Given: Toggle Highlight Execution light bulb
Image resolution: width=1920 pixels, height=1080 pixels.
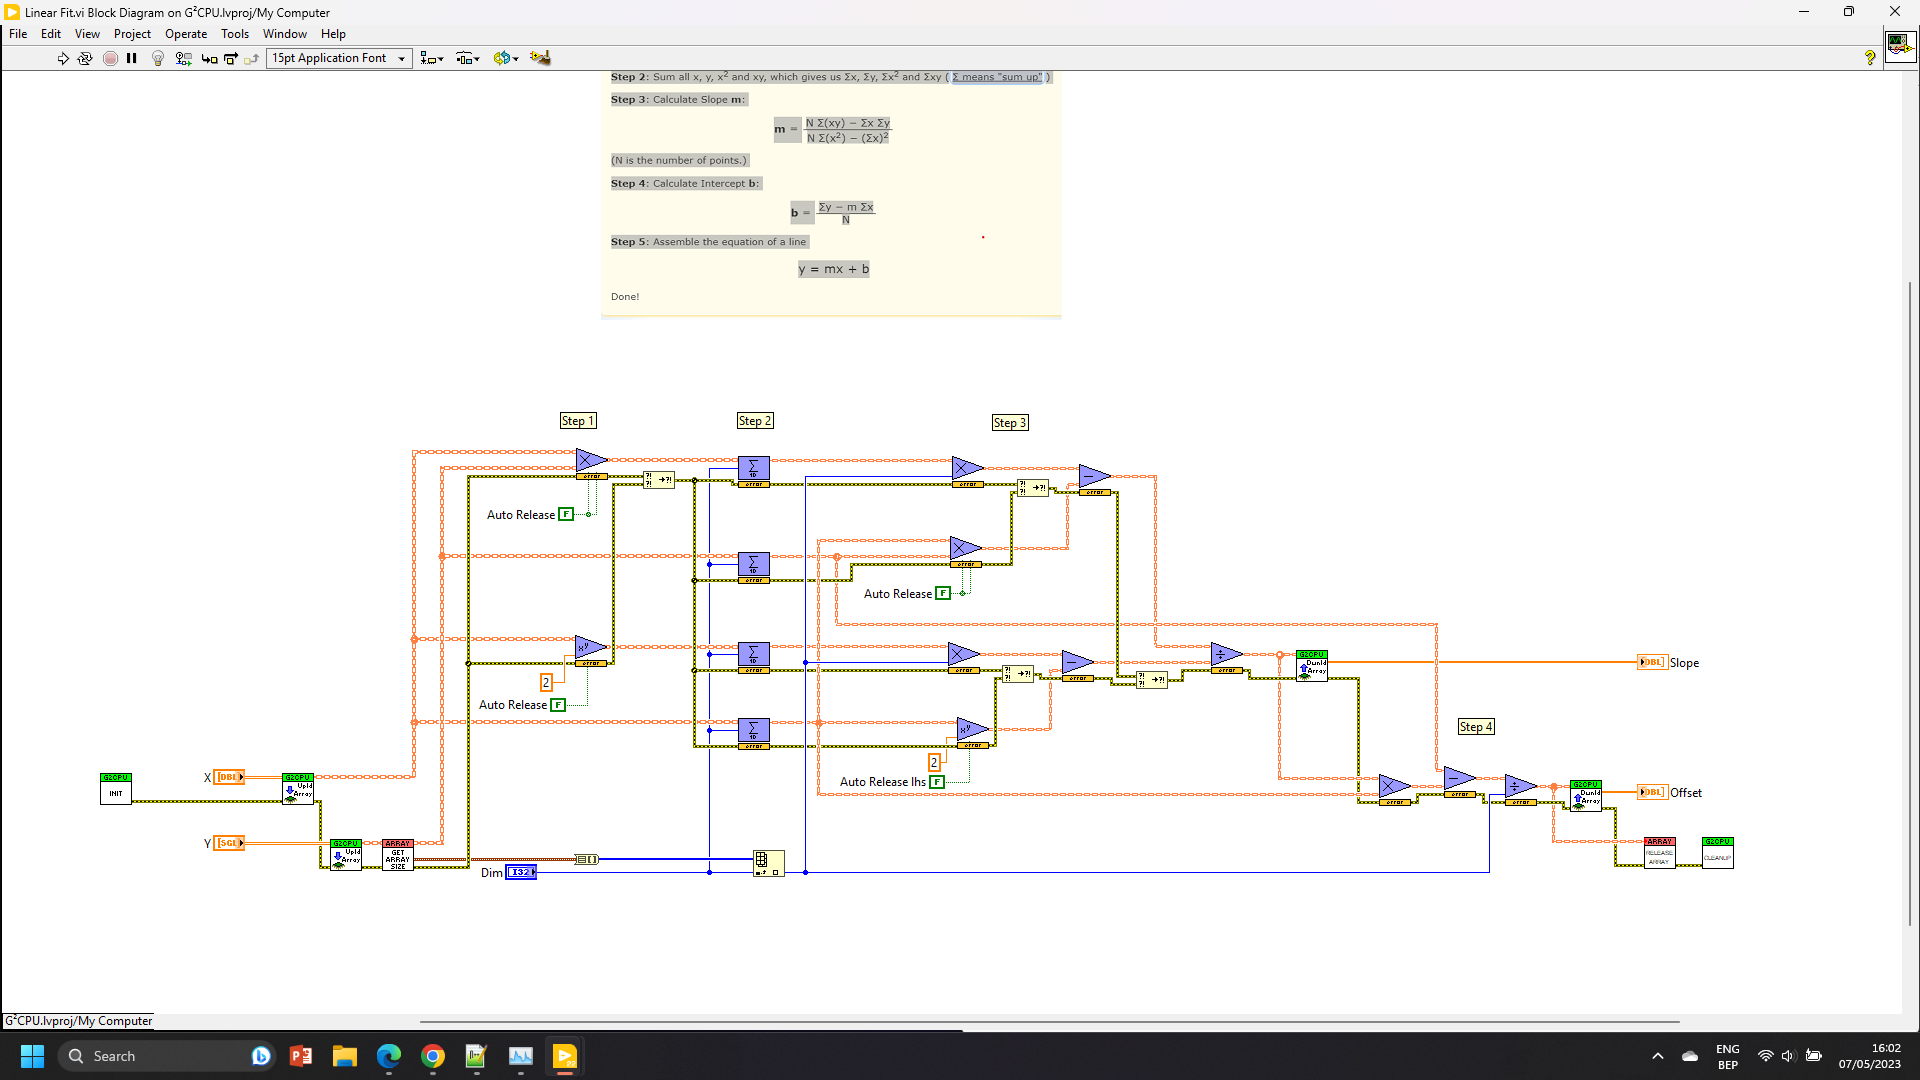Looking at the screenshot, I should [x=158, y=59].
